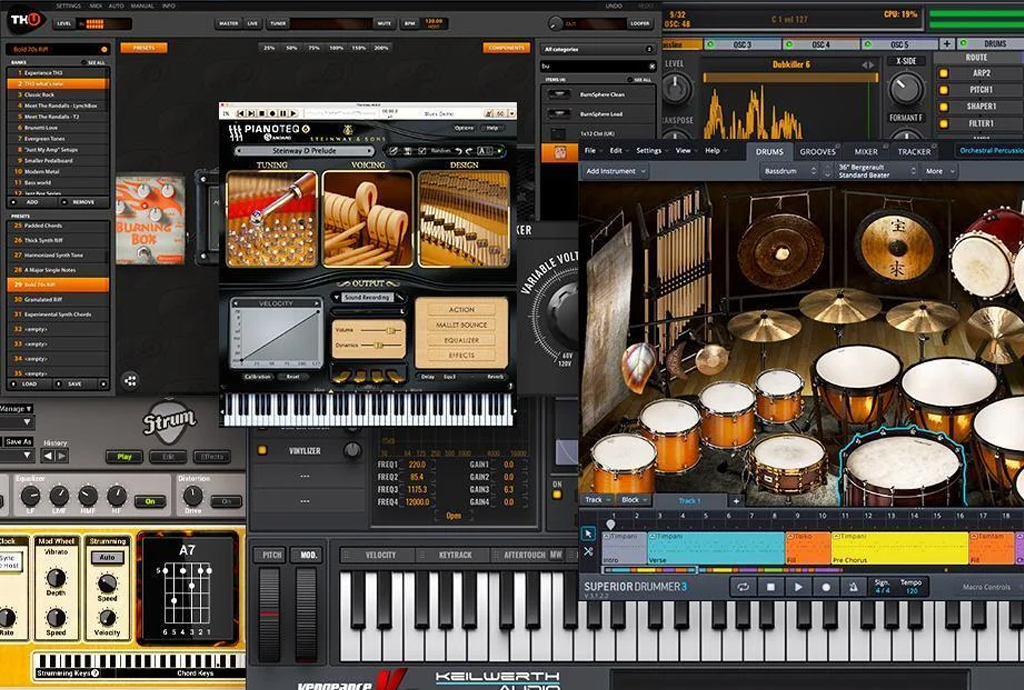Click the Pianoteq Volume slider
The height and width of the screenshot is (690, 1024).
coord(381,330)
